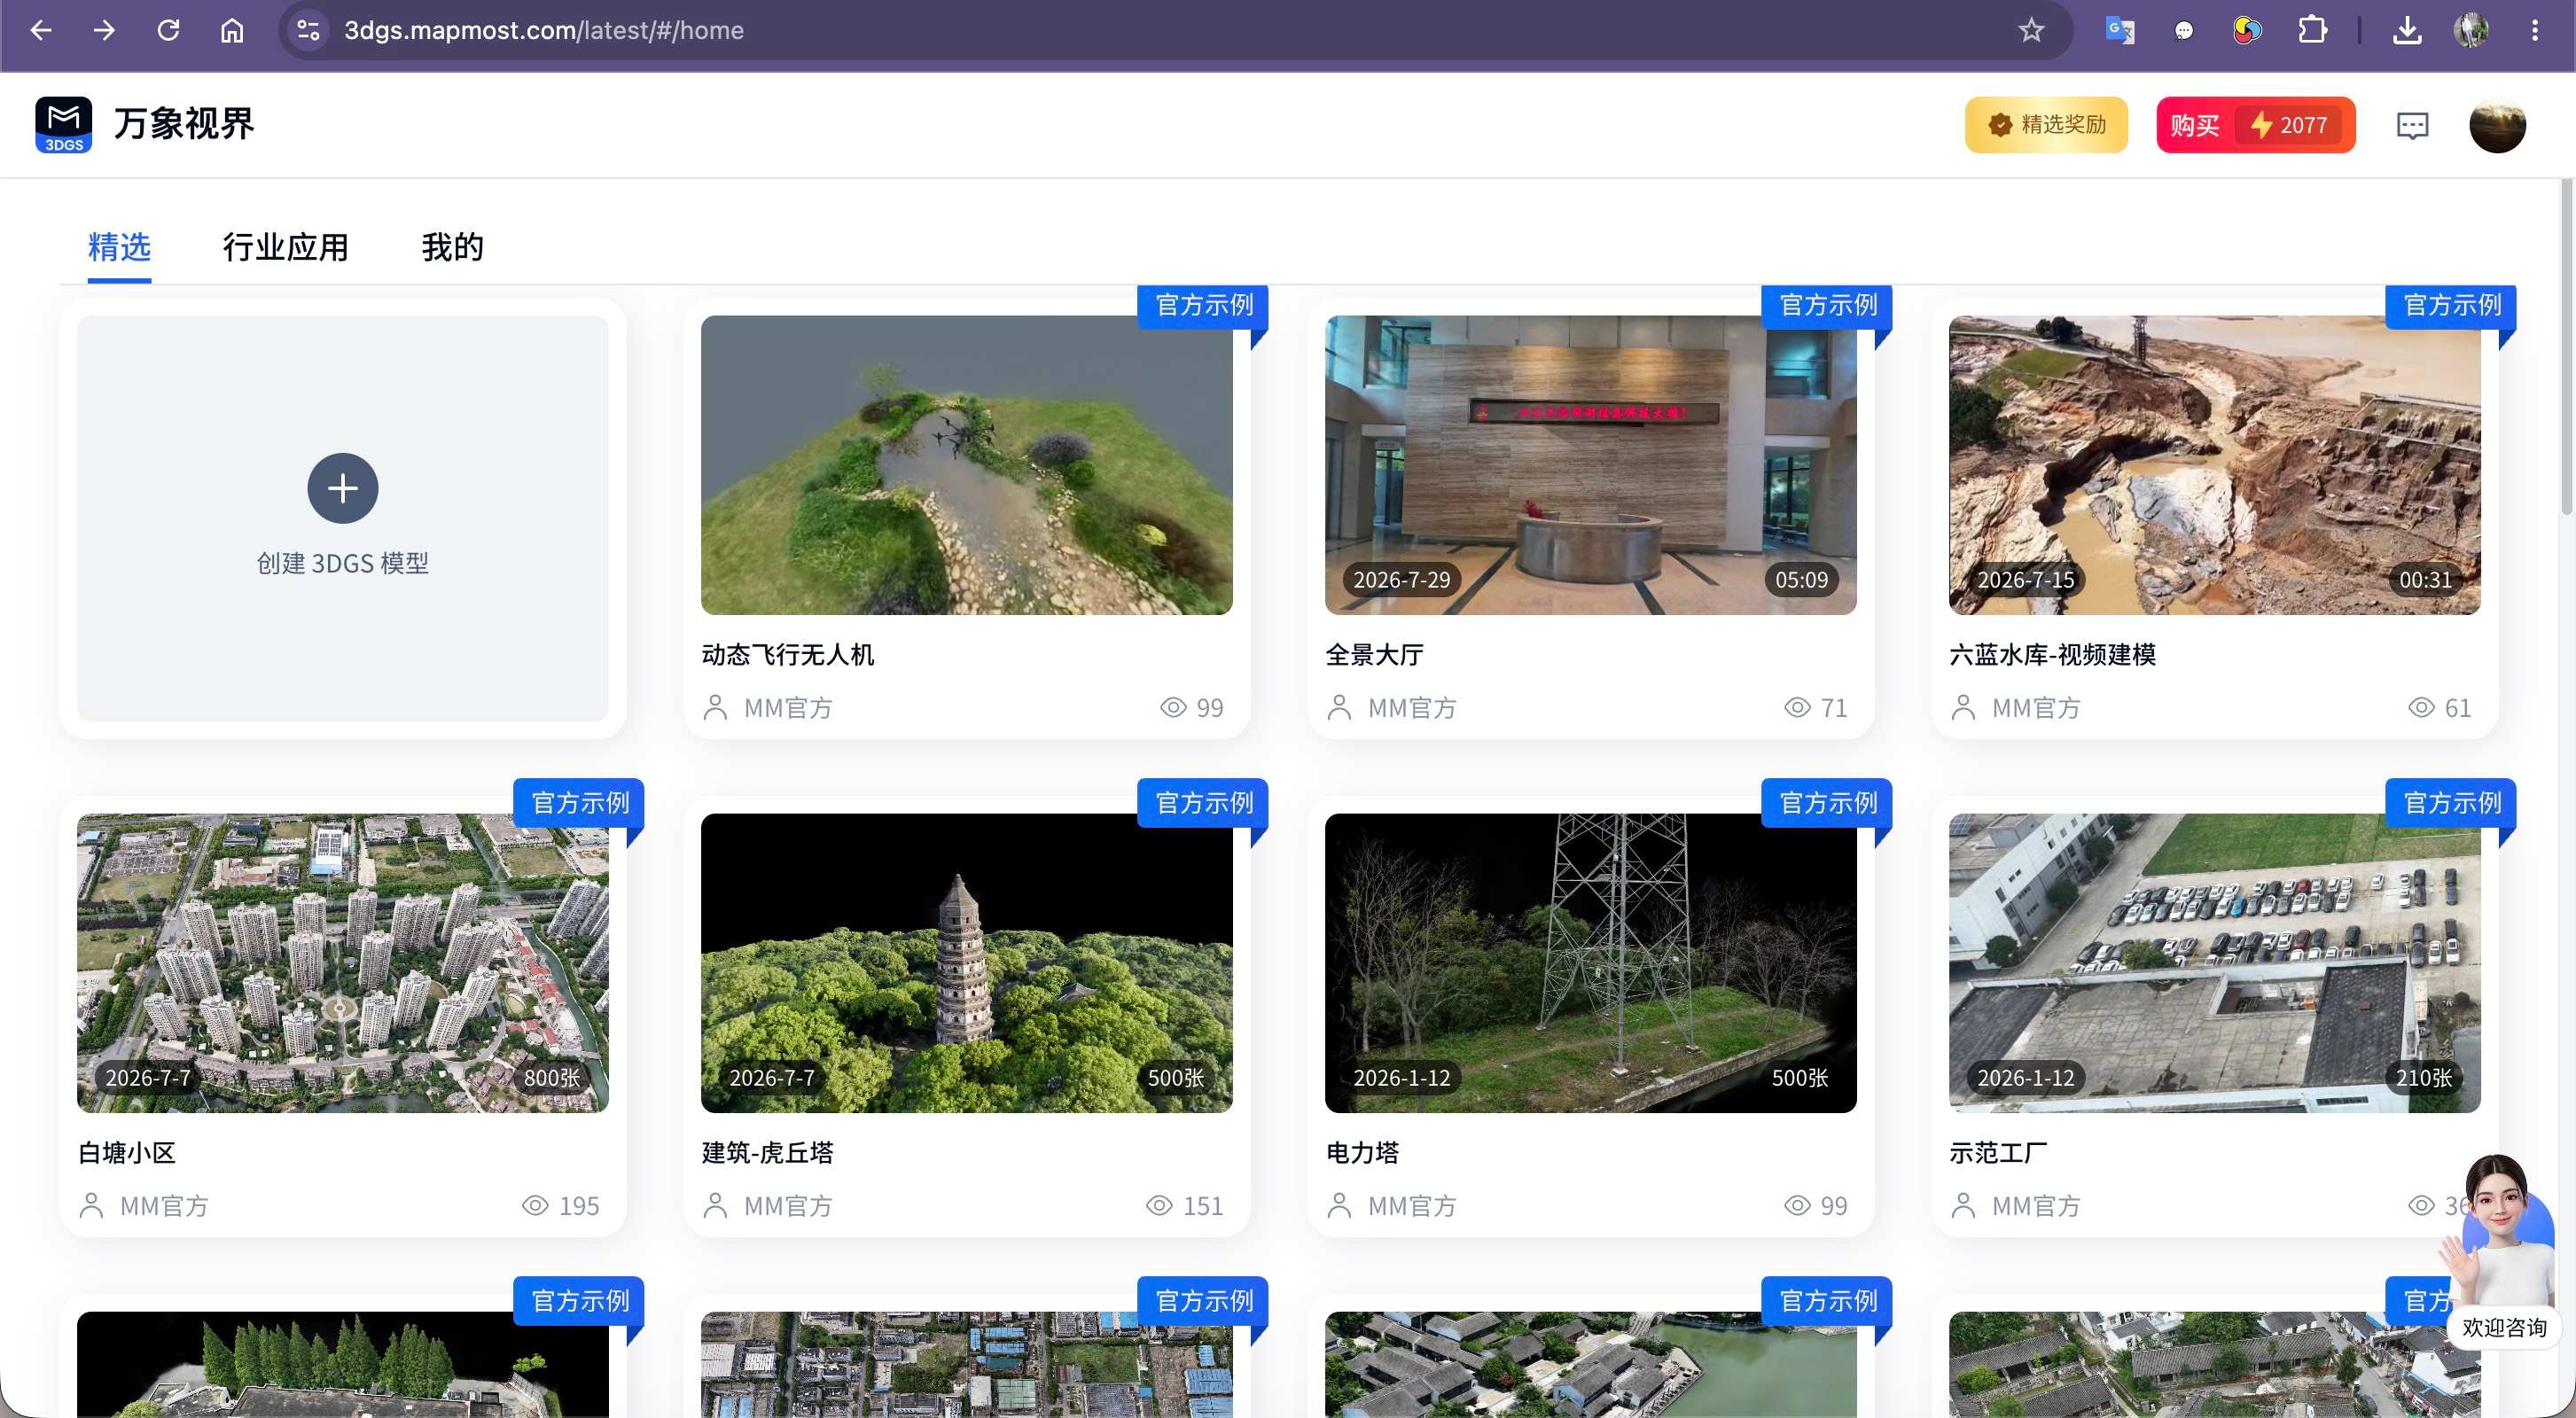The image size is (2576, 1418).
Task: Open the Chrome three-dot menu
Action: point(2535,30)
